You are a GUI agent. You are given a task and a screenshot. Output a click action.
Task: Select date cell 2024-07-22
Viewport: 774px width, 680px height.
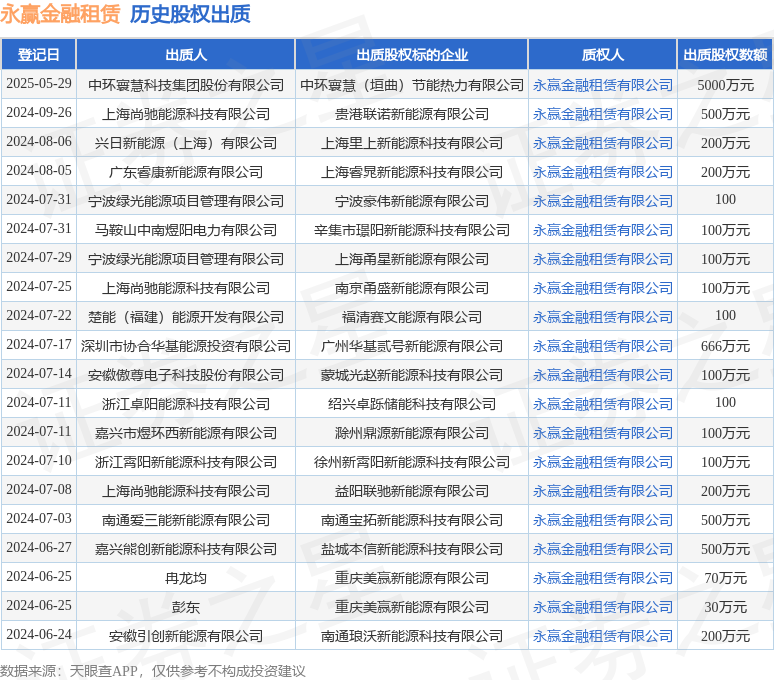39,317
